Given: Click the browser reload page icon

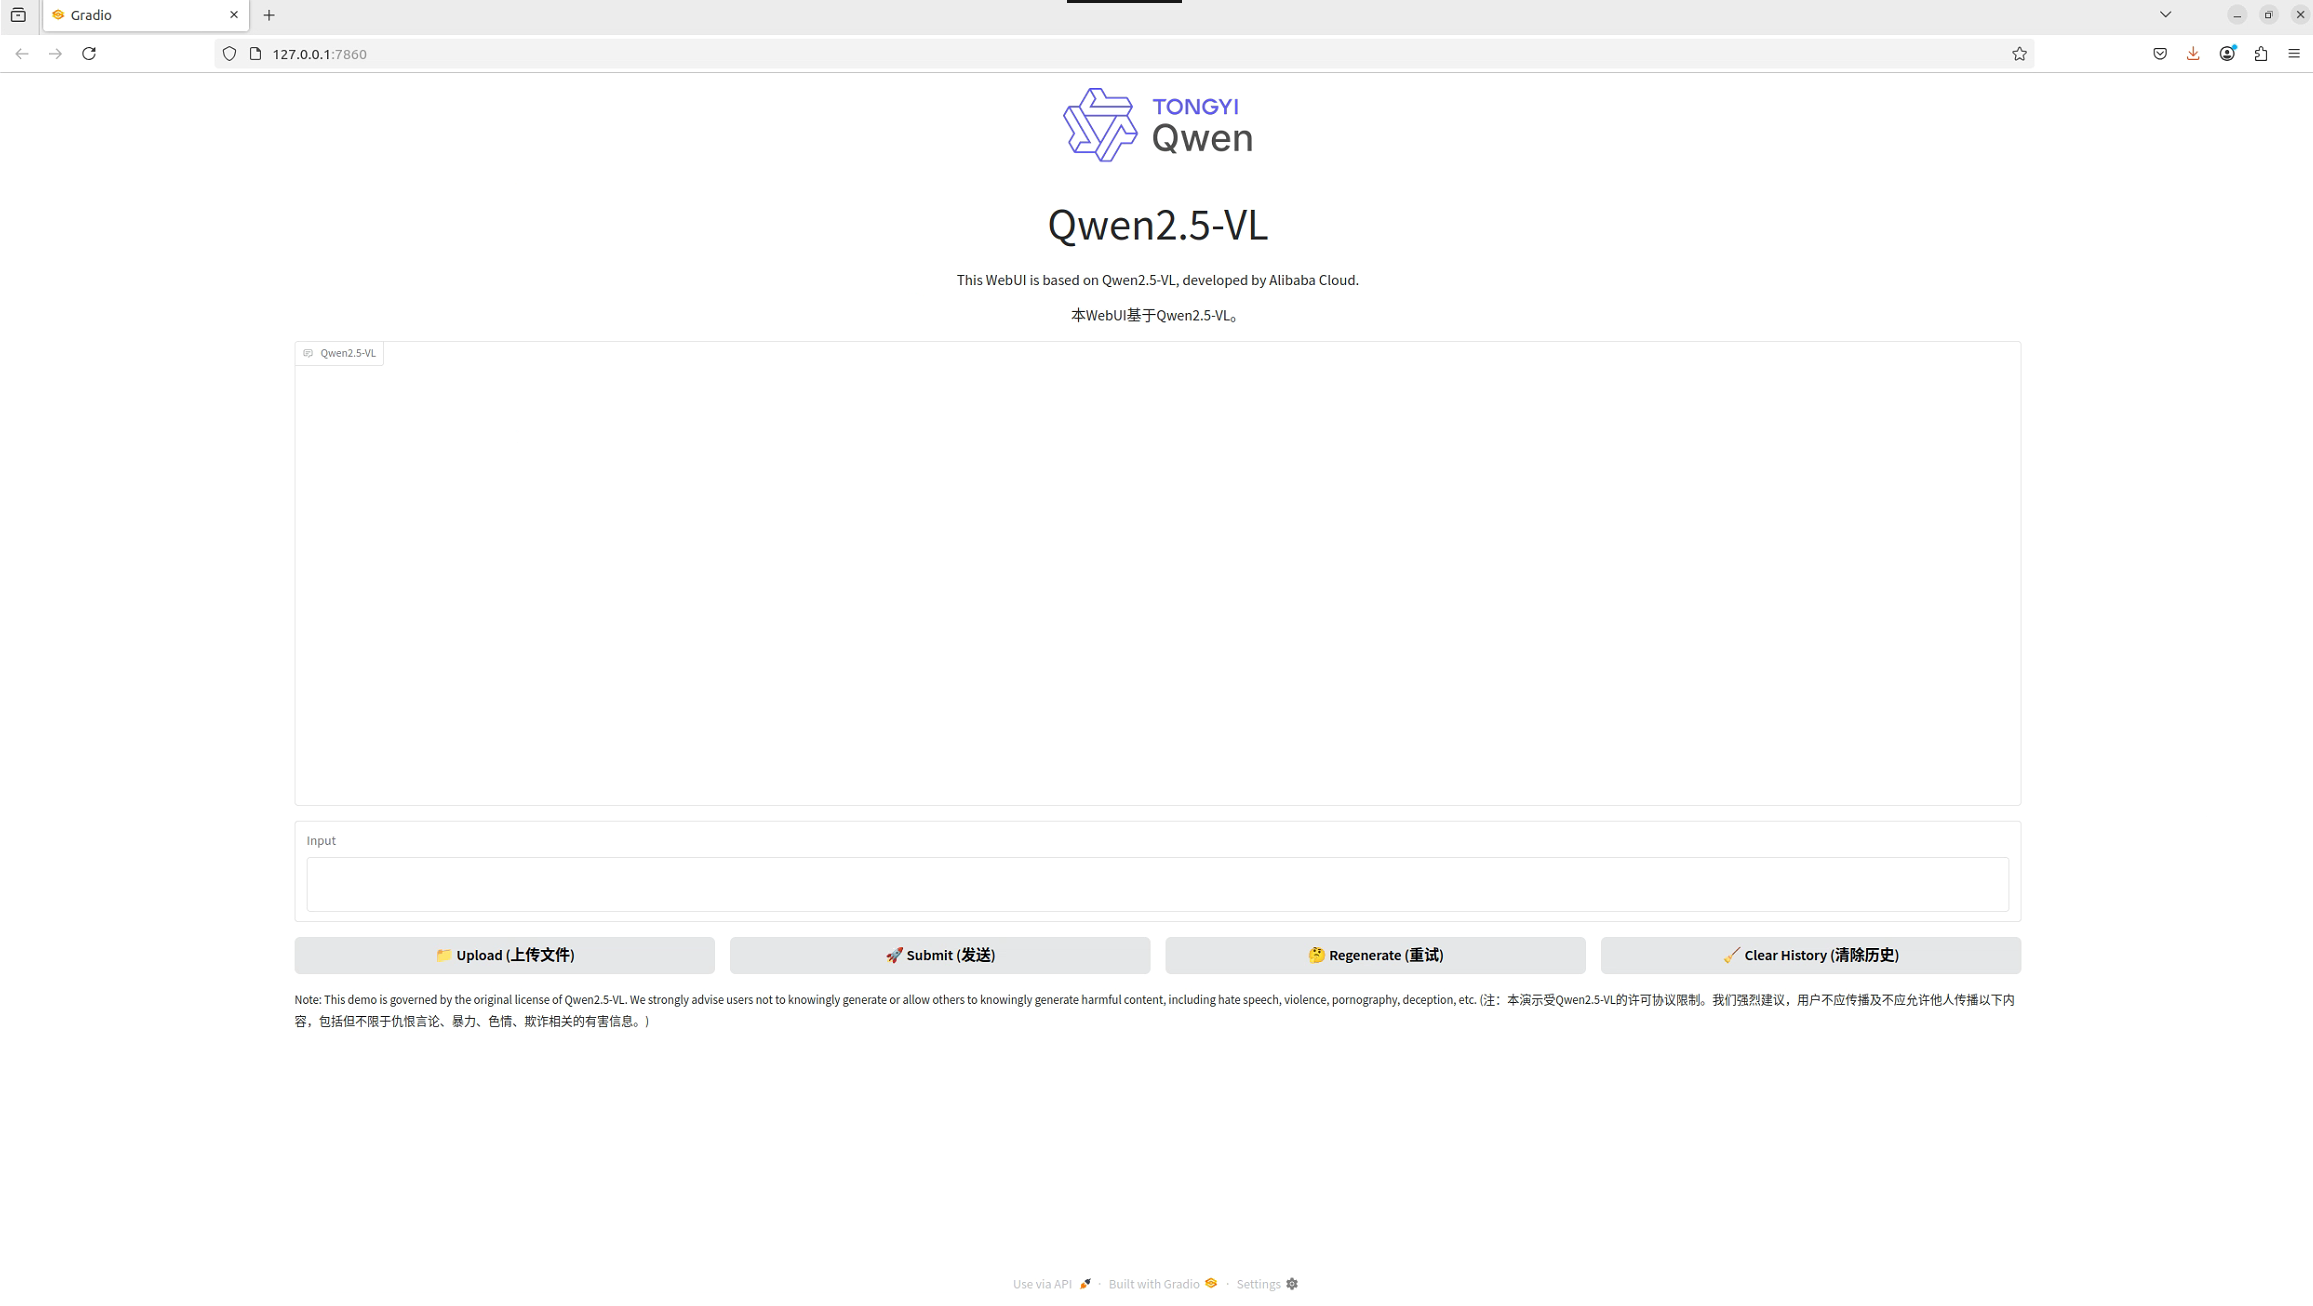Looking at the screenshot, I should tap(89, 54).
